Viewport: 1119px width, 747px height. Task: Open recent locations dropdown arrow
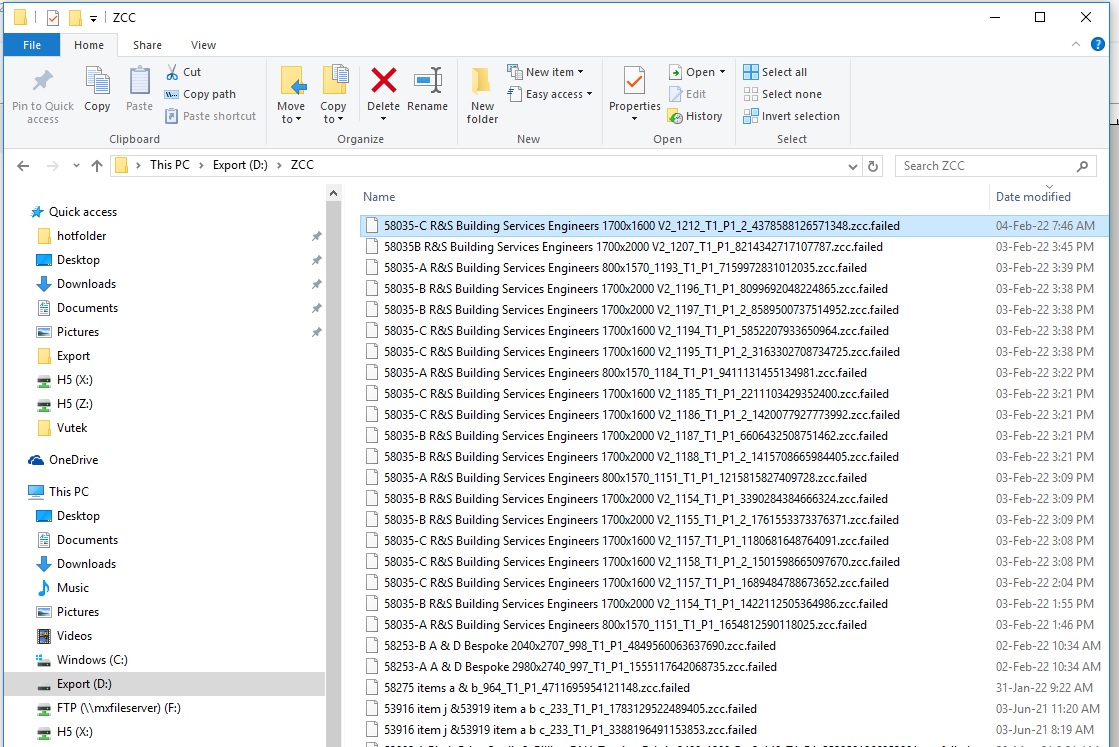click(x=76, y=166)
